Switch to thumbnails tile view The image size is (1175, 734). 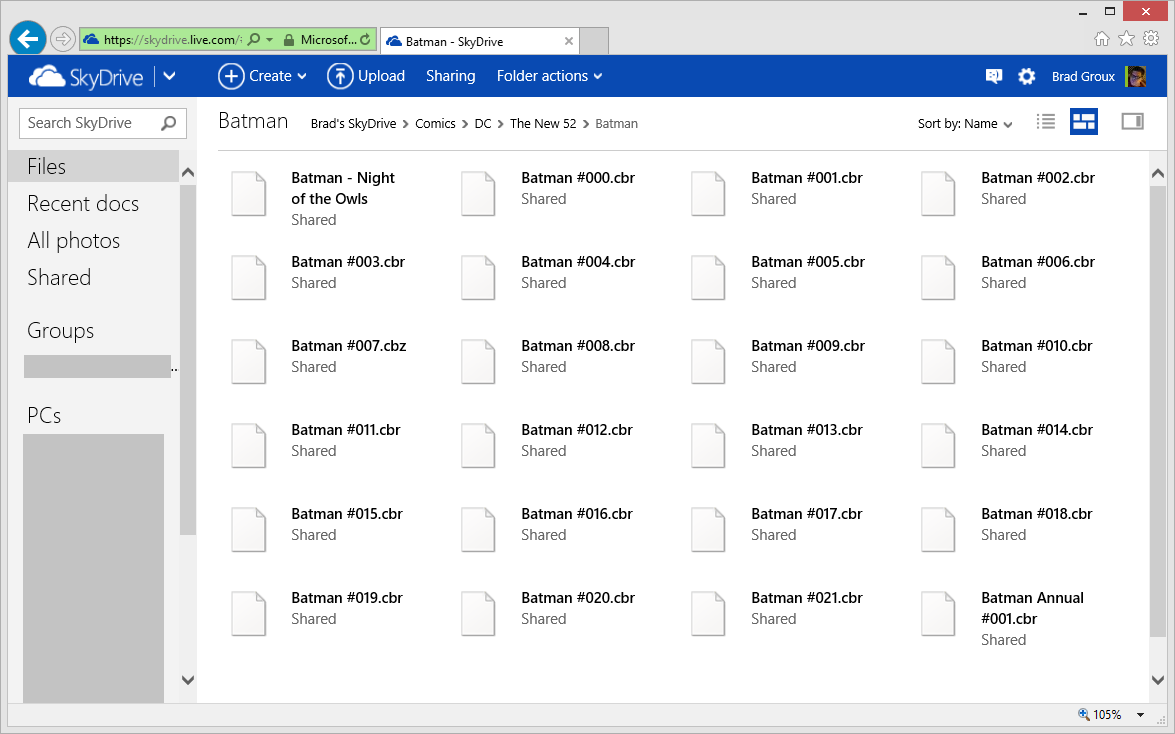1084,121
